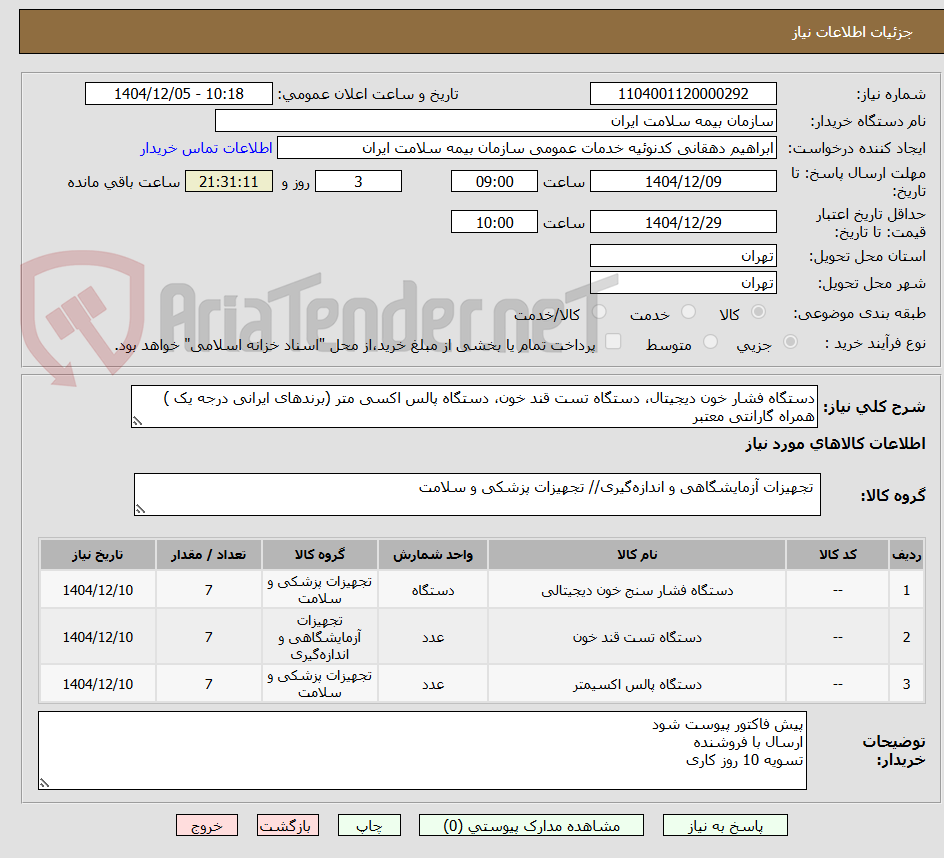Click the response deadline date 1404/12/09 field
Image resolution: width=944 pixels, height=858 pixels.
point(683,181)
